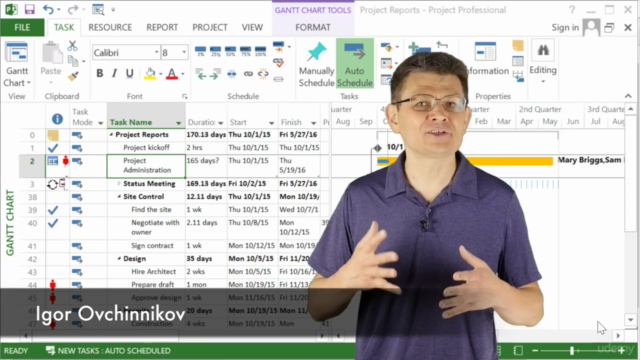640x360 pixels.
Task: Click the Copy icon in Clipboard group
Action: tap(73, 61)
